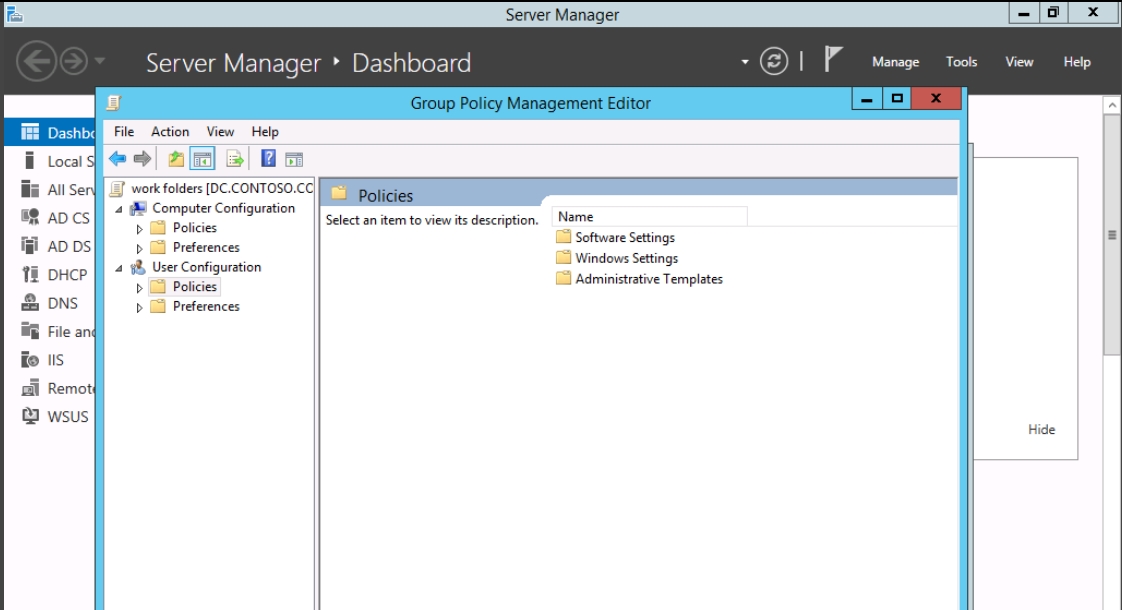Open the Action menu
Image resolution: width=1122 pixels, height=610 pixels.
(x=170, y=131)
